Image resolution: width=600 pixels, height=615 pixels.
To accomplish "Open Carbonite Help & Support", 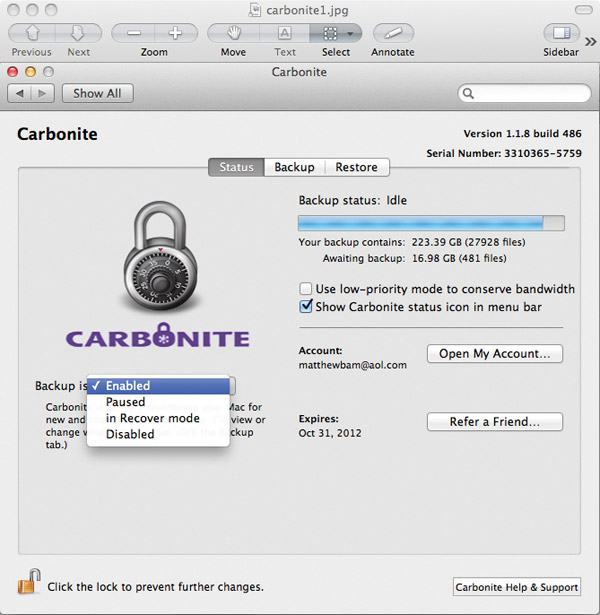I will point(516,587).
